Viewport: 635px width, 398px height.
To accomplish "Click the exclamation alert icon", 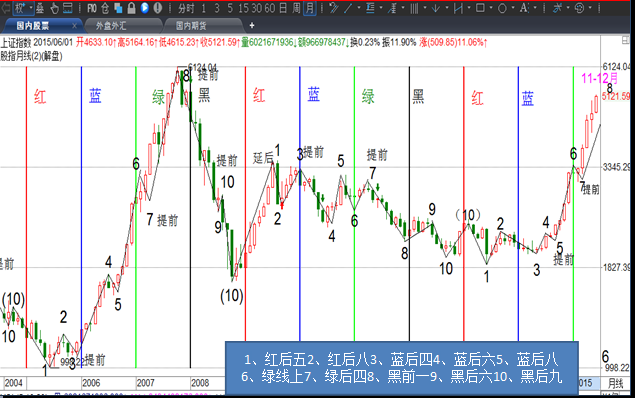I will click(x=158, y=8).
